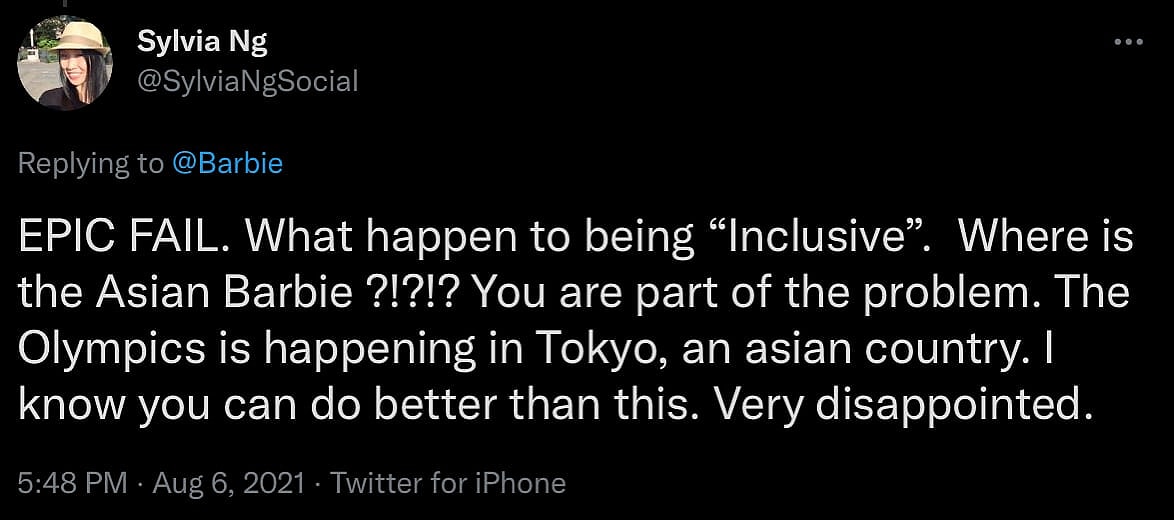Click the 'Replying to' label text
The image size is (1174, 520).
pyautogui.click(x=91, y=163)
